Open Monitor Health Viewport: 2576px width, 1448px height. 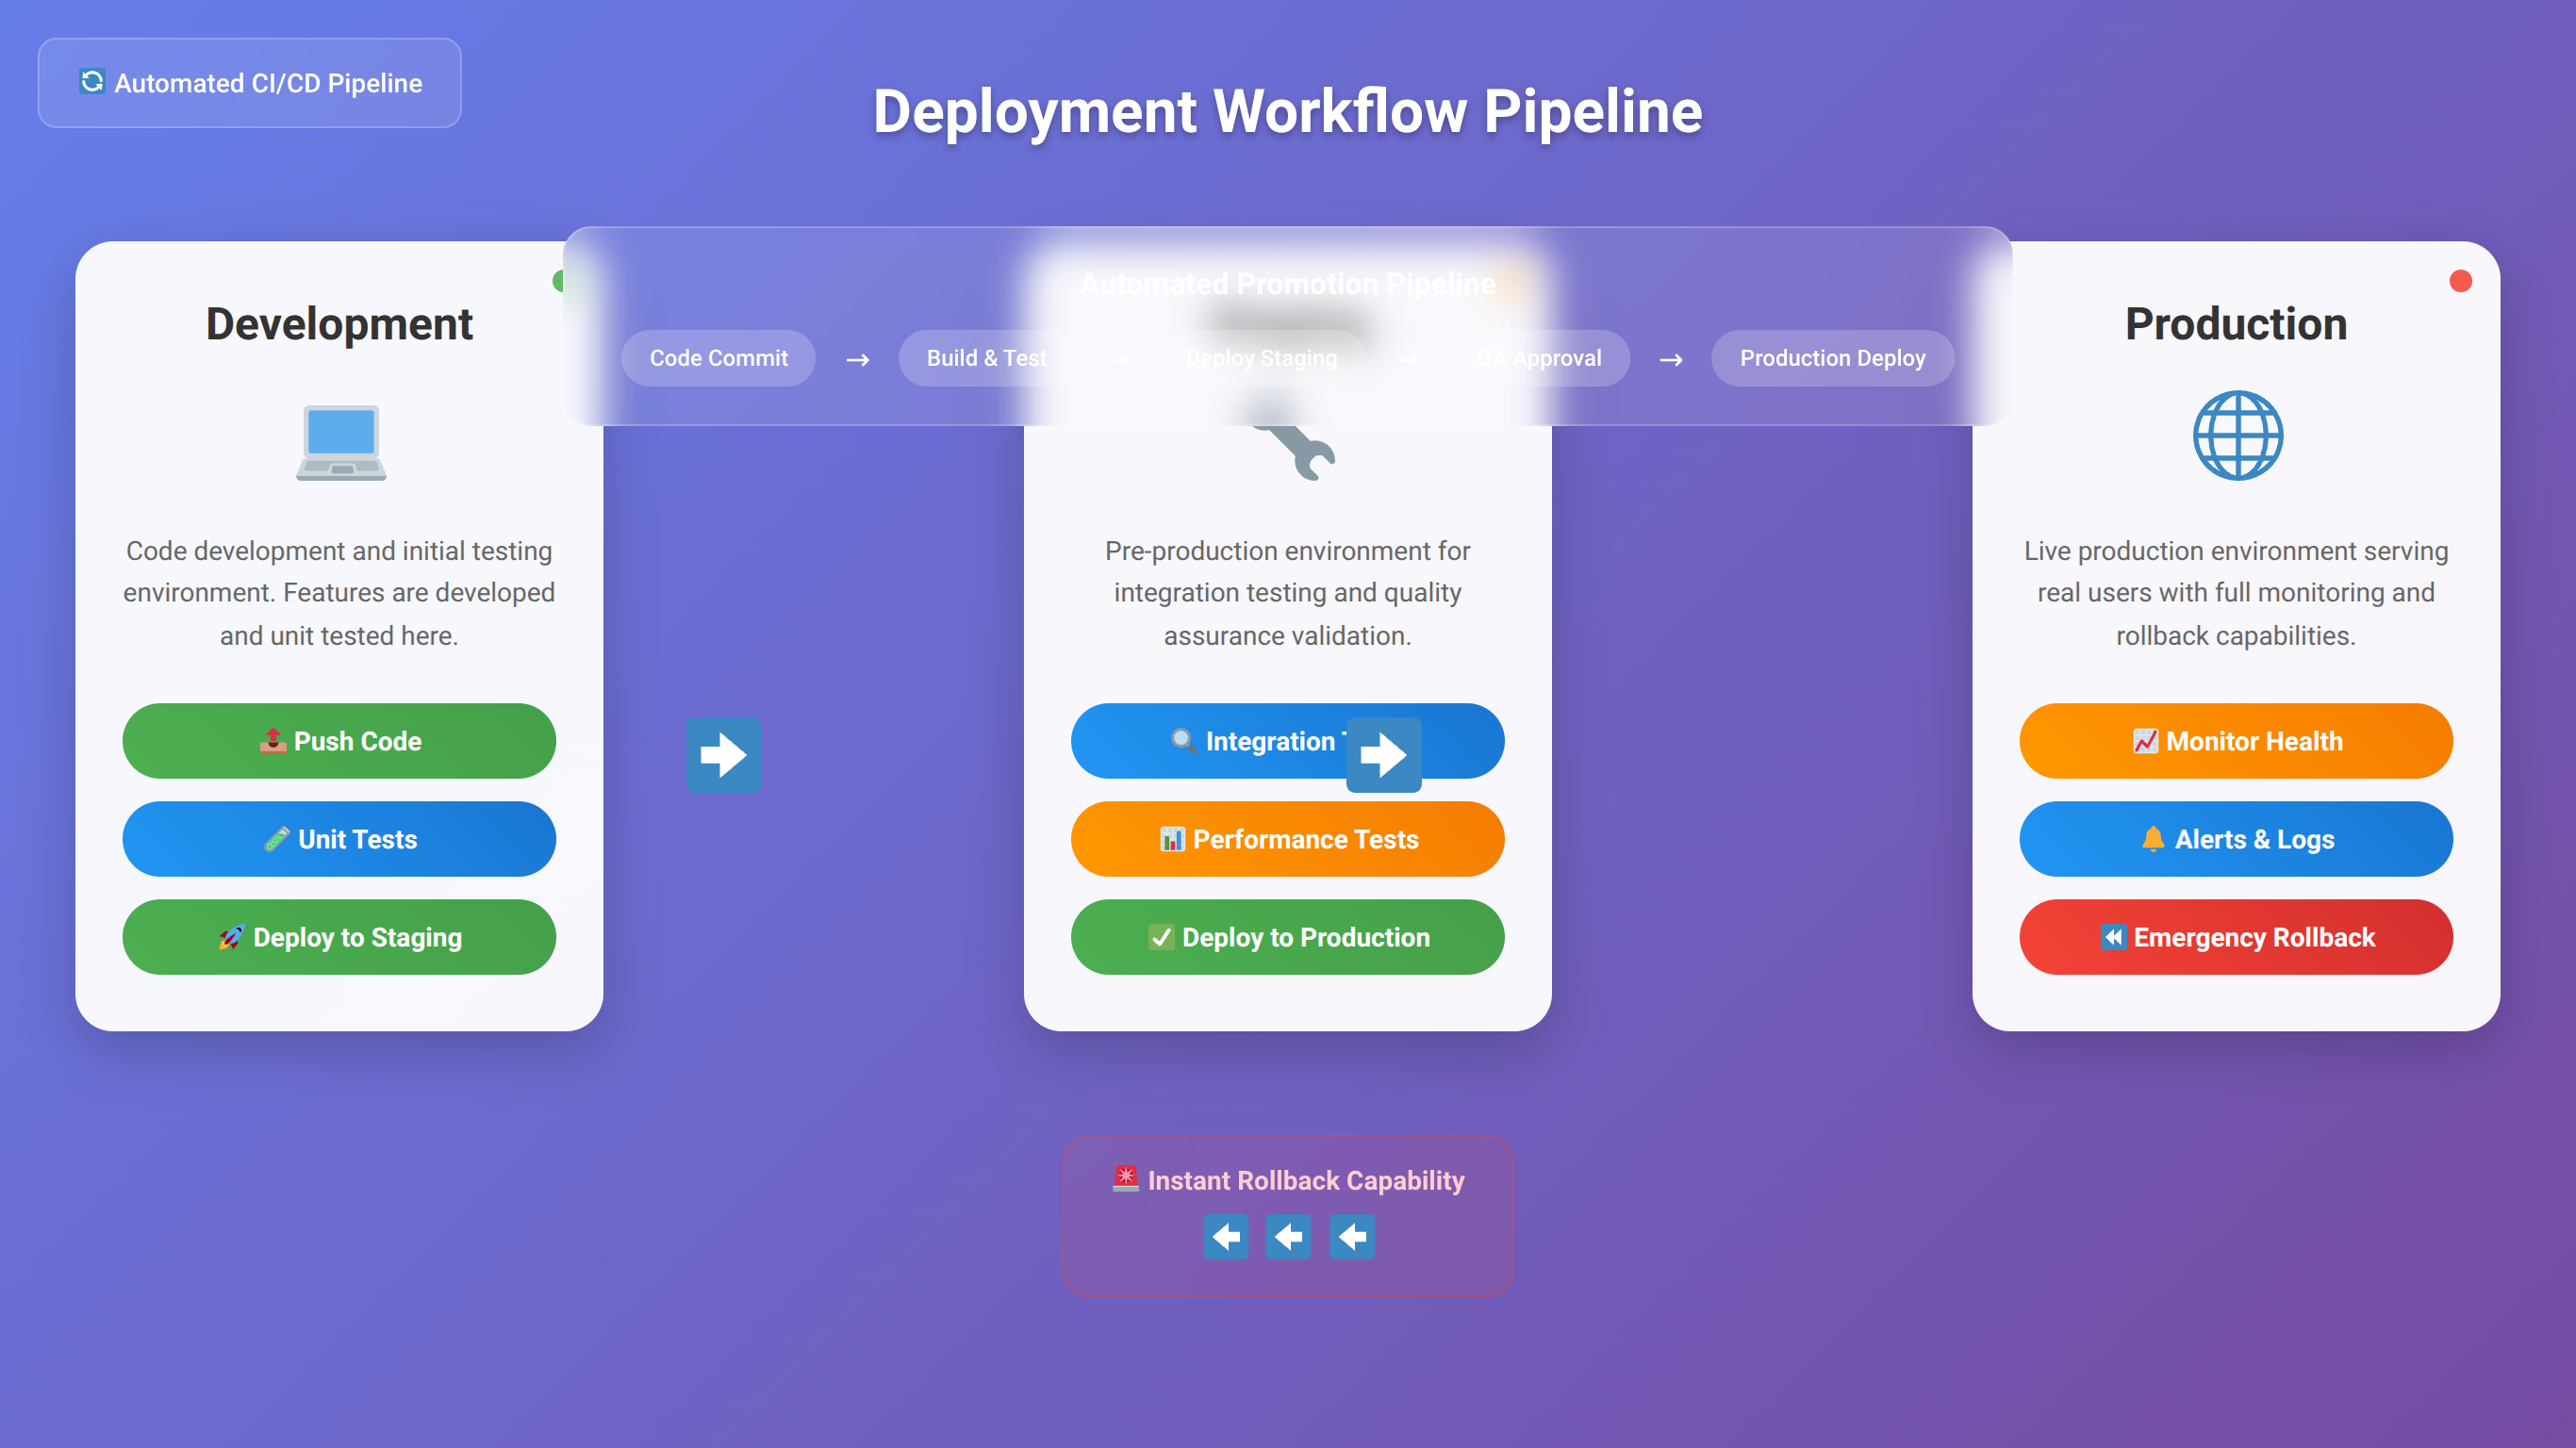(2236, 741)
